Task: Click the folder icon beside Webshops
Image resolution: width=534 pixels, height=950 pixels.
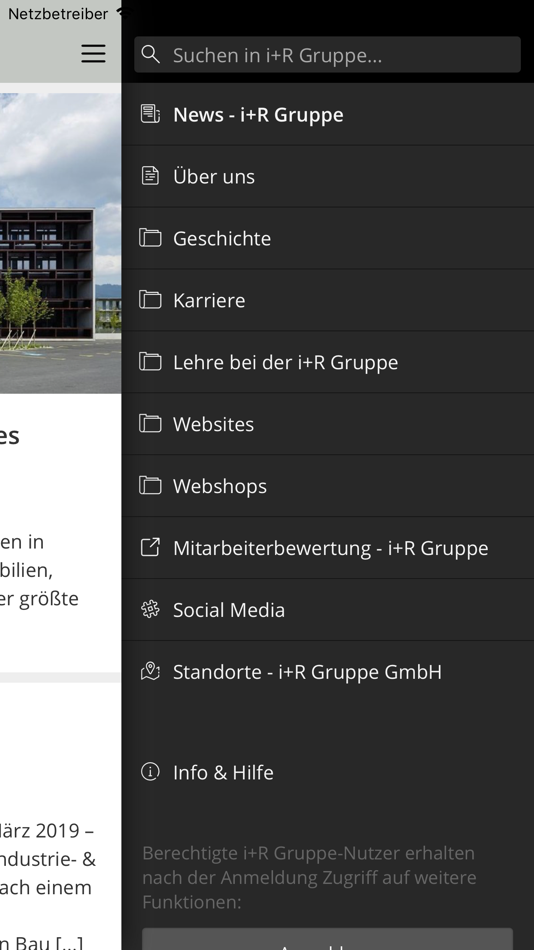Action: [x=150, y=485]
